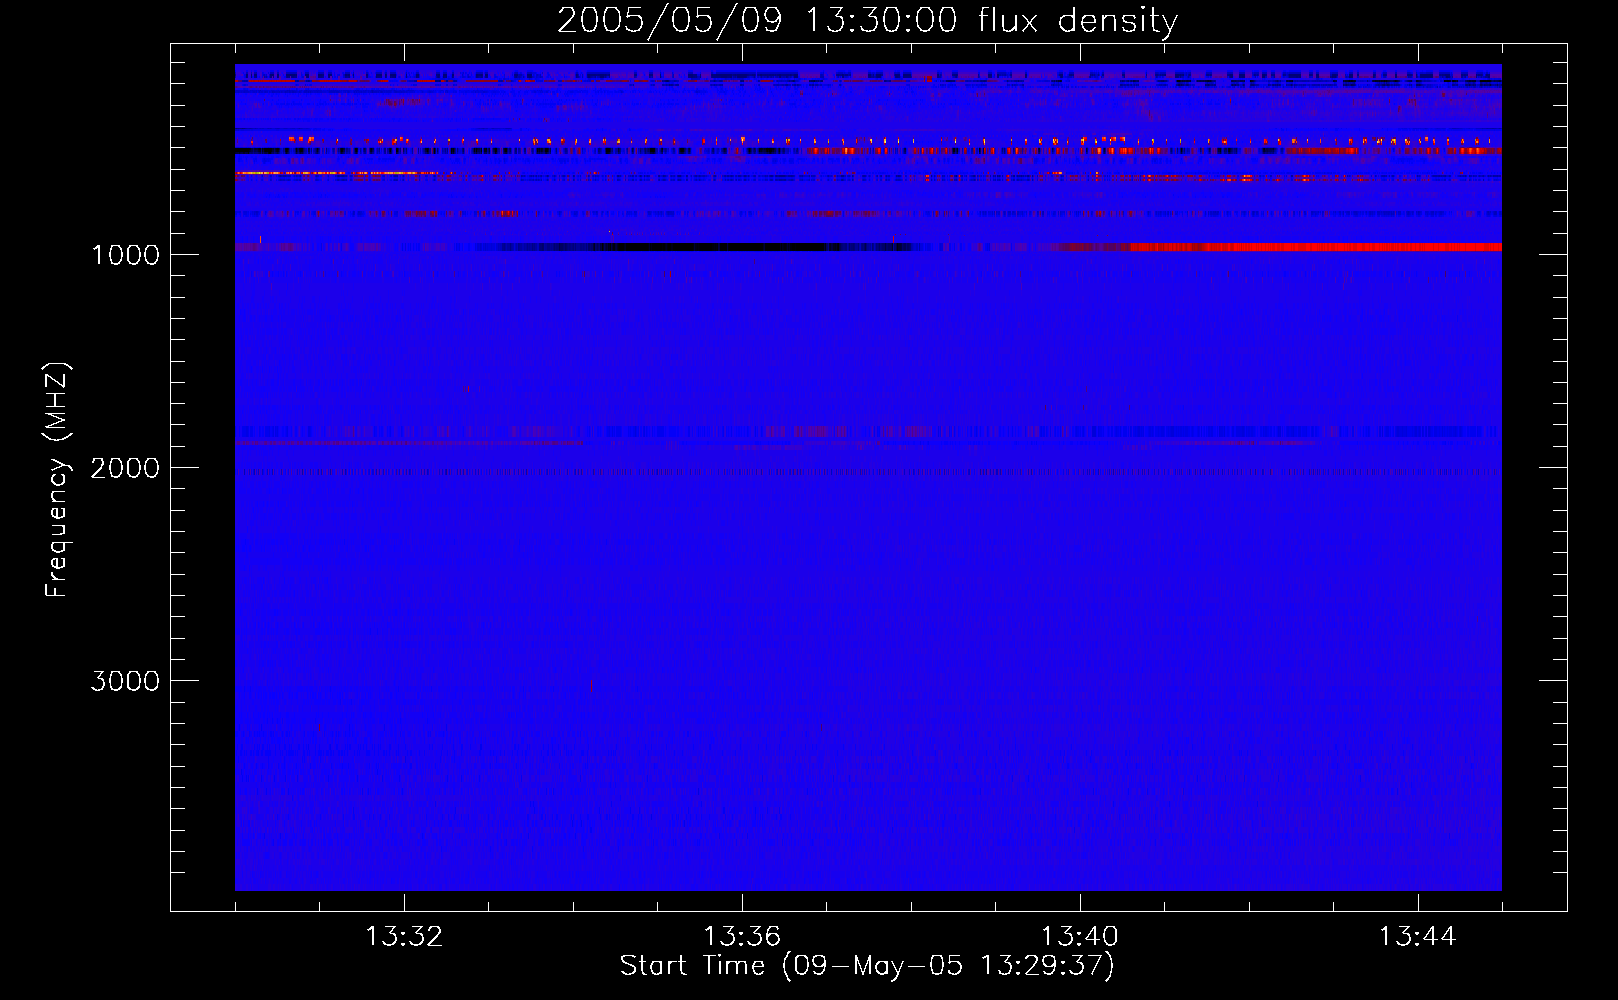Select the "3000" frequency tick label
This screenshot has width=1618, height=1000.
coord(125,681)
